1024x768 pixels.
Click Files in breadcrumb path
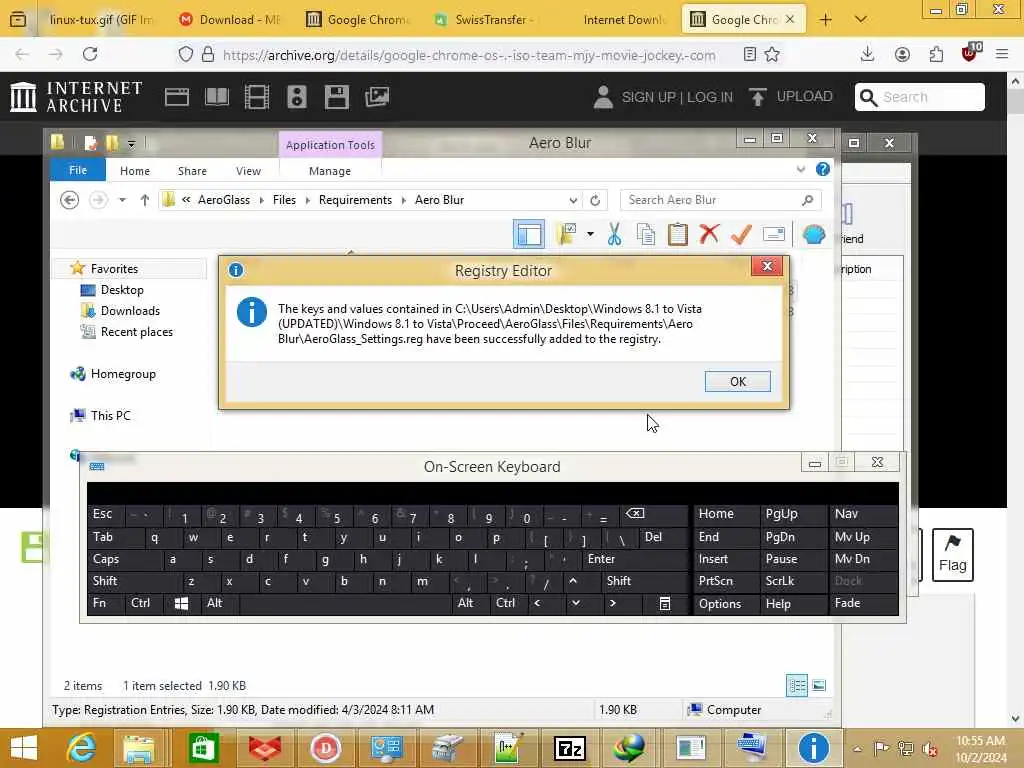[x=284, y=200]
